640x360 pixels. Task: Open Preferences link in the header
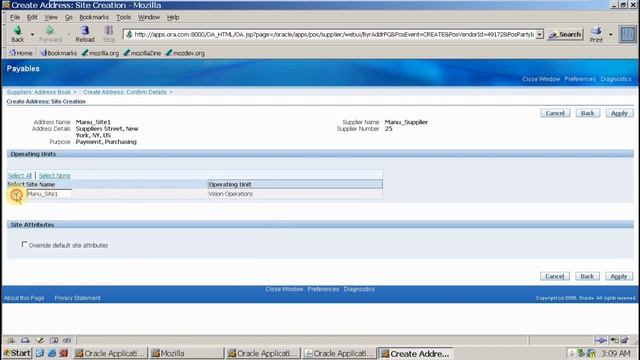coord(580,79)
